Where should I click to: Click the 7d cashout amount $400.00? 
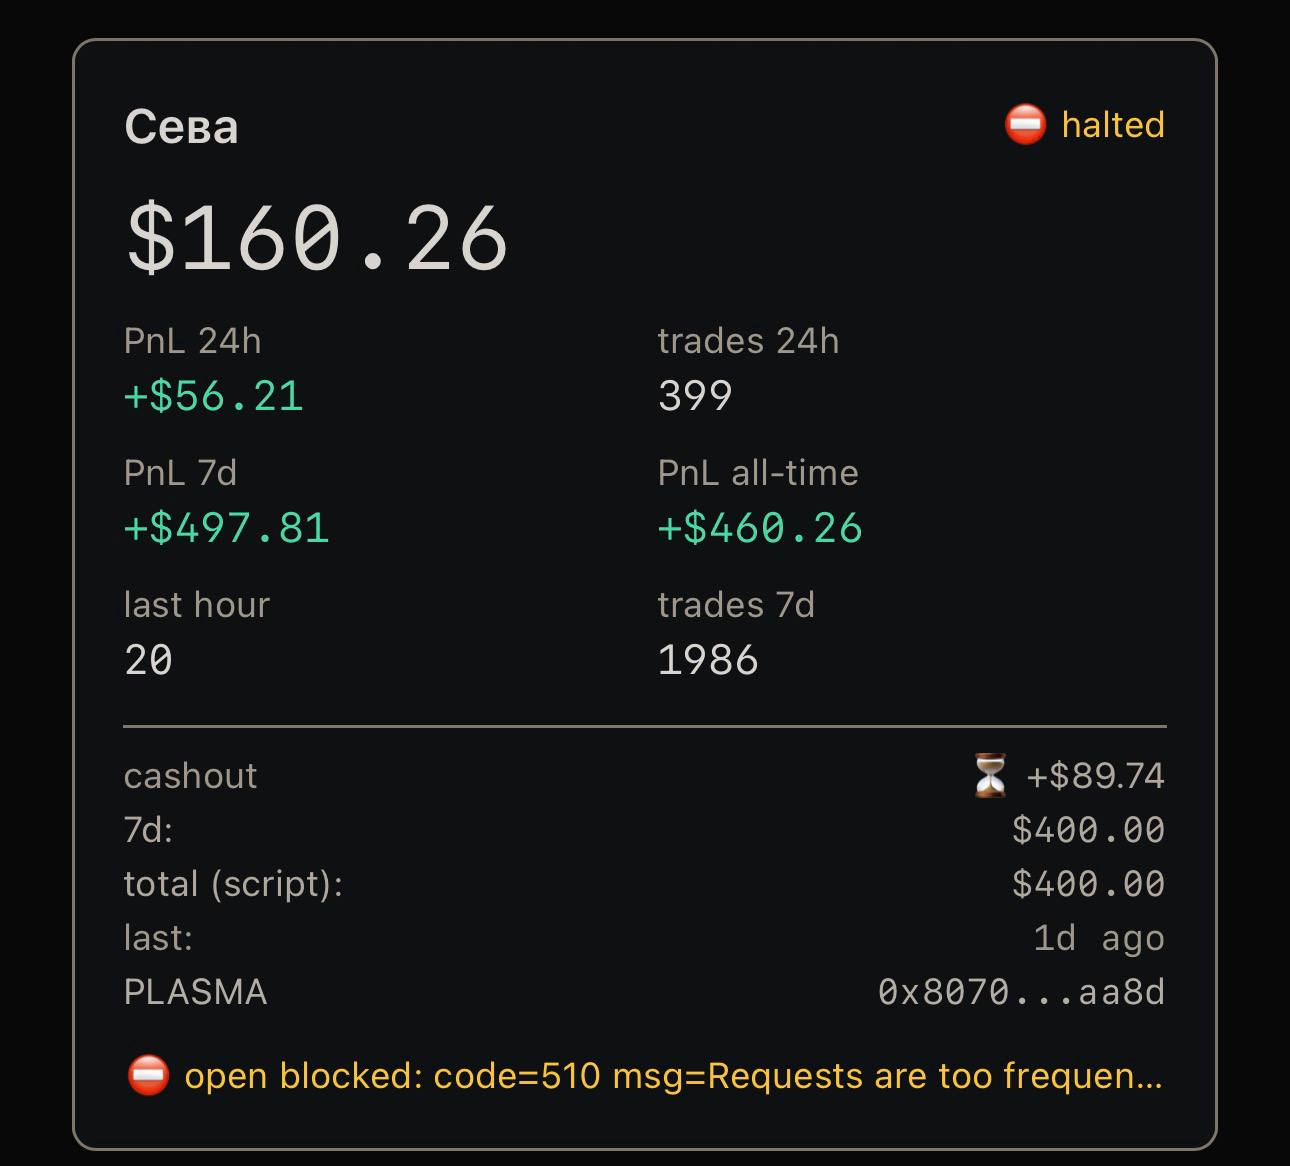point(1089,830)
